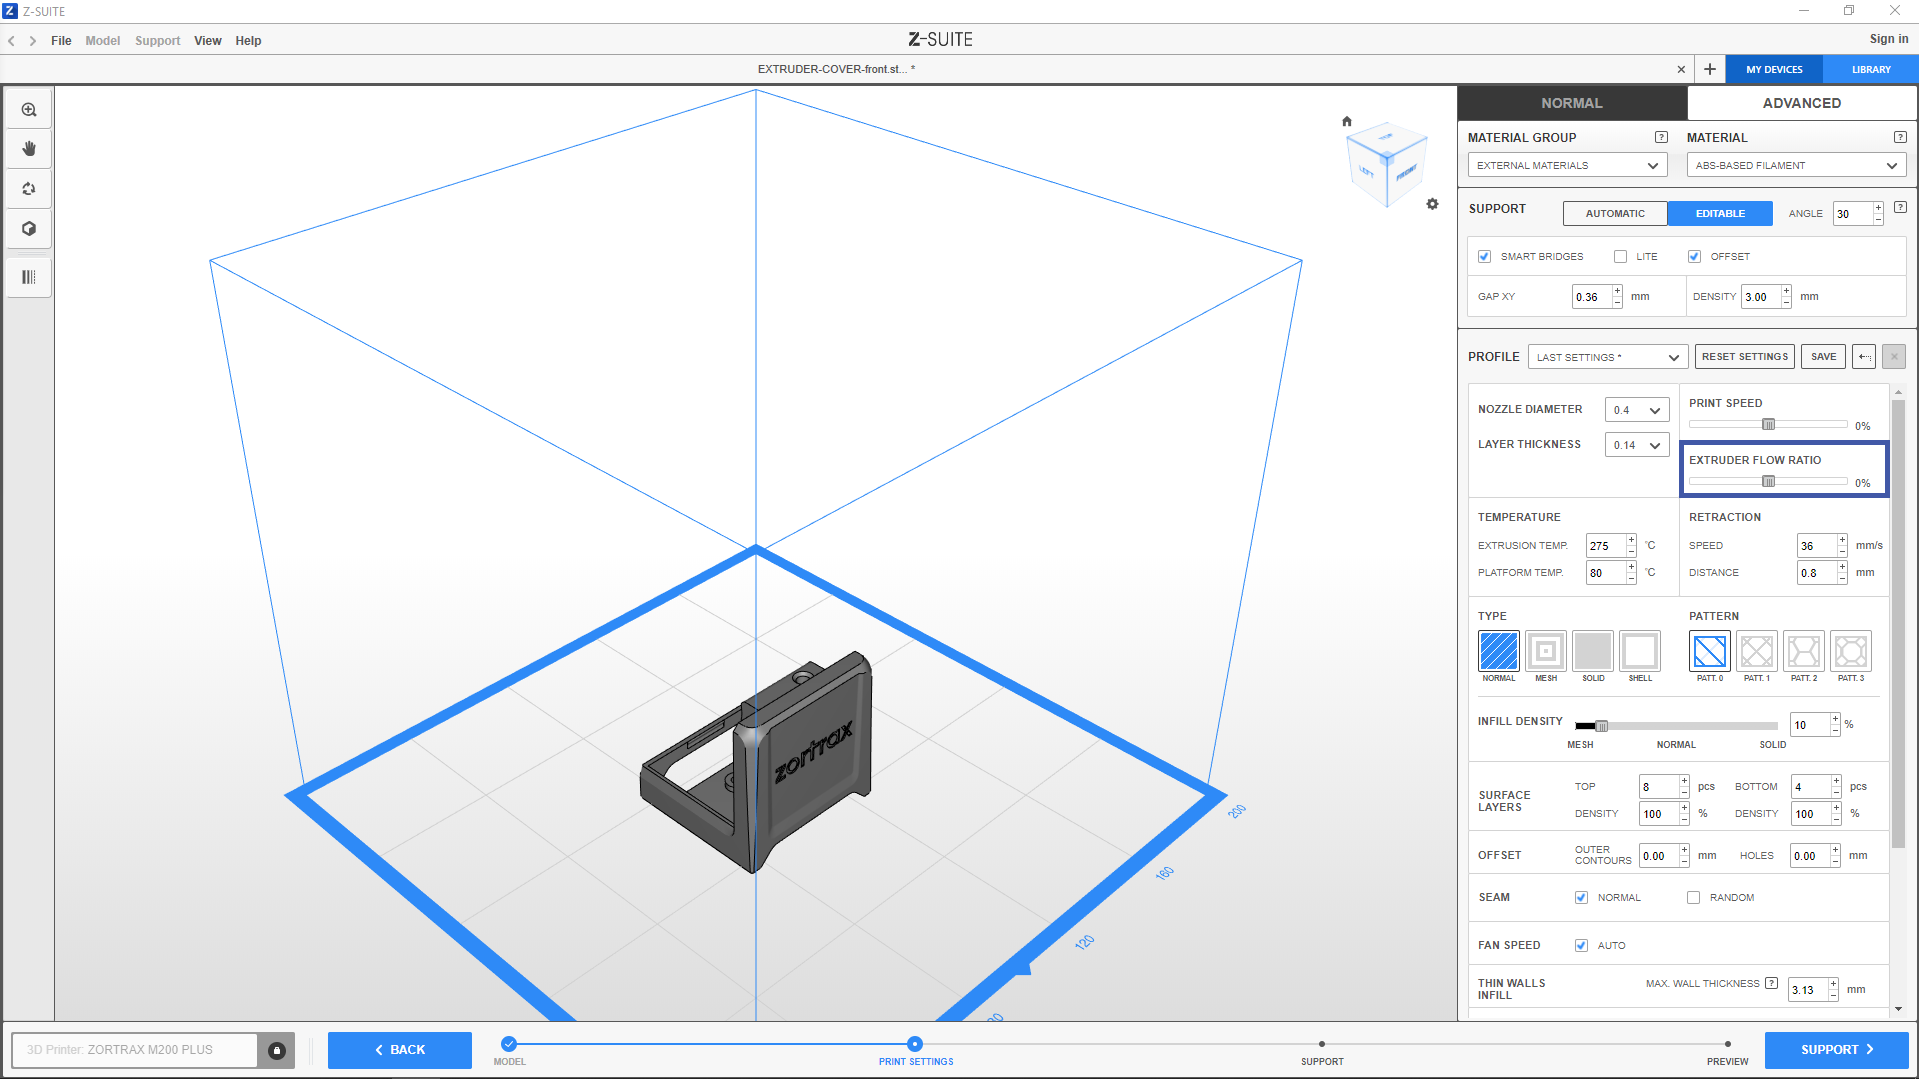The width and height of the screenshot is (1919, 1079).
Task: Click the printer lock icon
Action: [x=277, y=1050]
